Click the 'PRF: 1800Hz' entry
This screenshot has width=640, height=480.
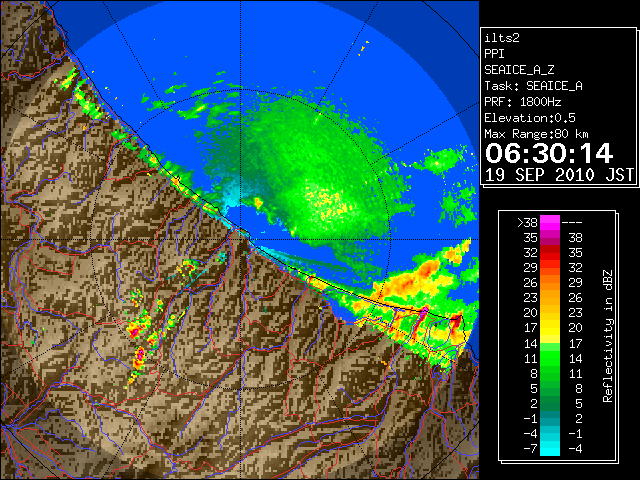522,102
